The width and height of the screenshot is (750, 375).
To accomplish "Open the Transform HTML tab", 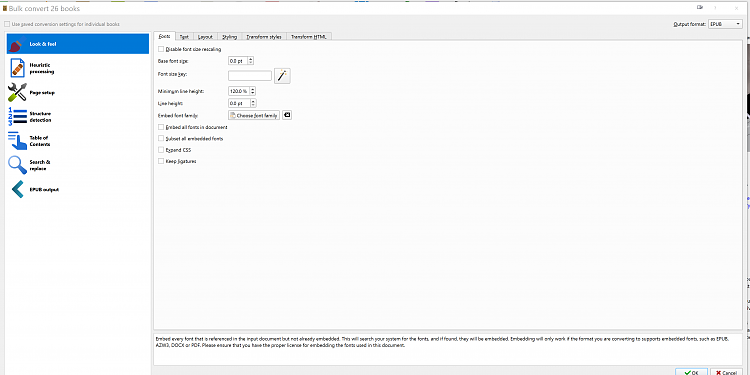I will pyautogui.click(x=309, y=37).
